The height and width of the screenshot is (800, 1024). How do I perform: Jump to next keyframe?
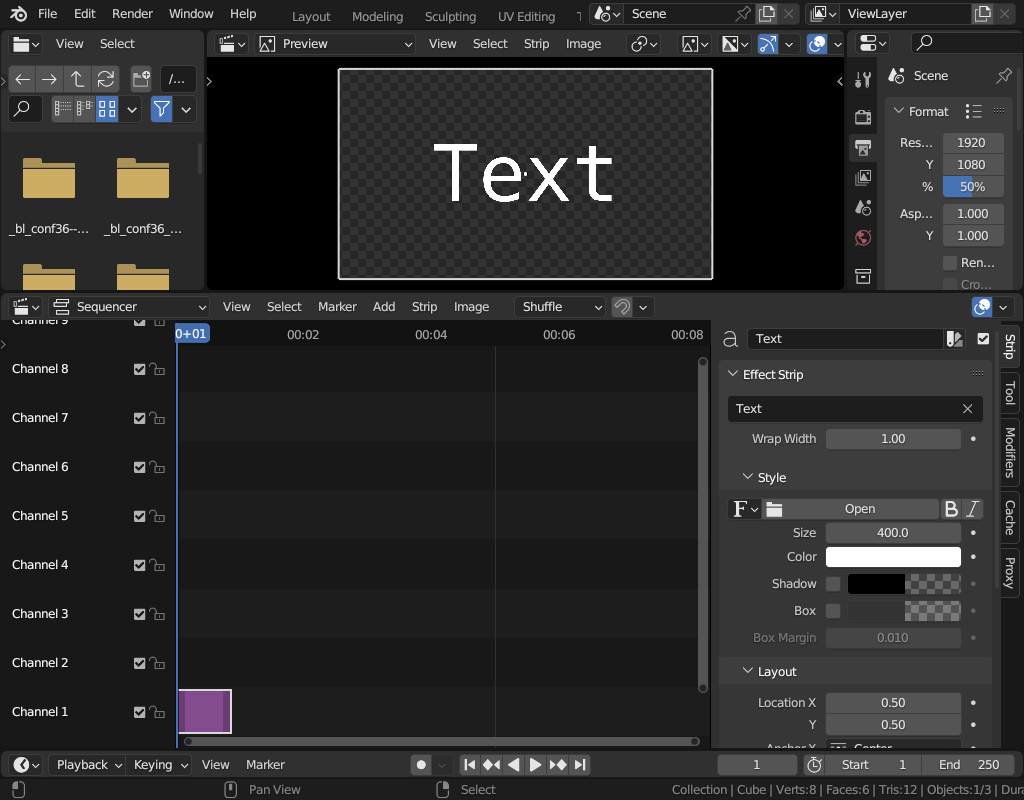[557, 765]
